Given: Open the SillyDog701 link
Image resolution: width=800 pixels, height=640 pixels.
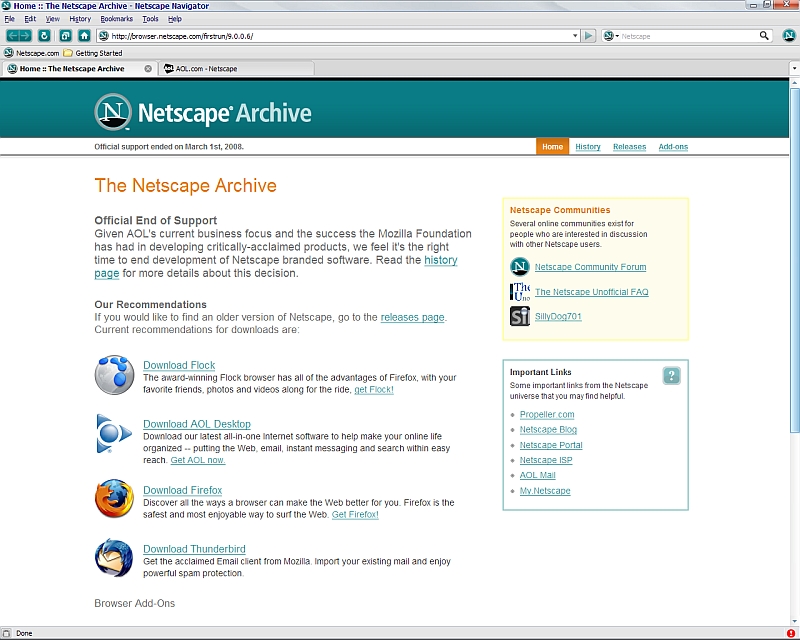Looking at the screenshot, I should [x=558, y=316].
